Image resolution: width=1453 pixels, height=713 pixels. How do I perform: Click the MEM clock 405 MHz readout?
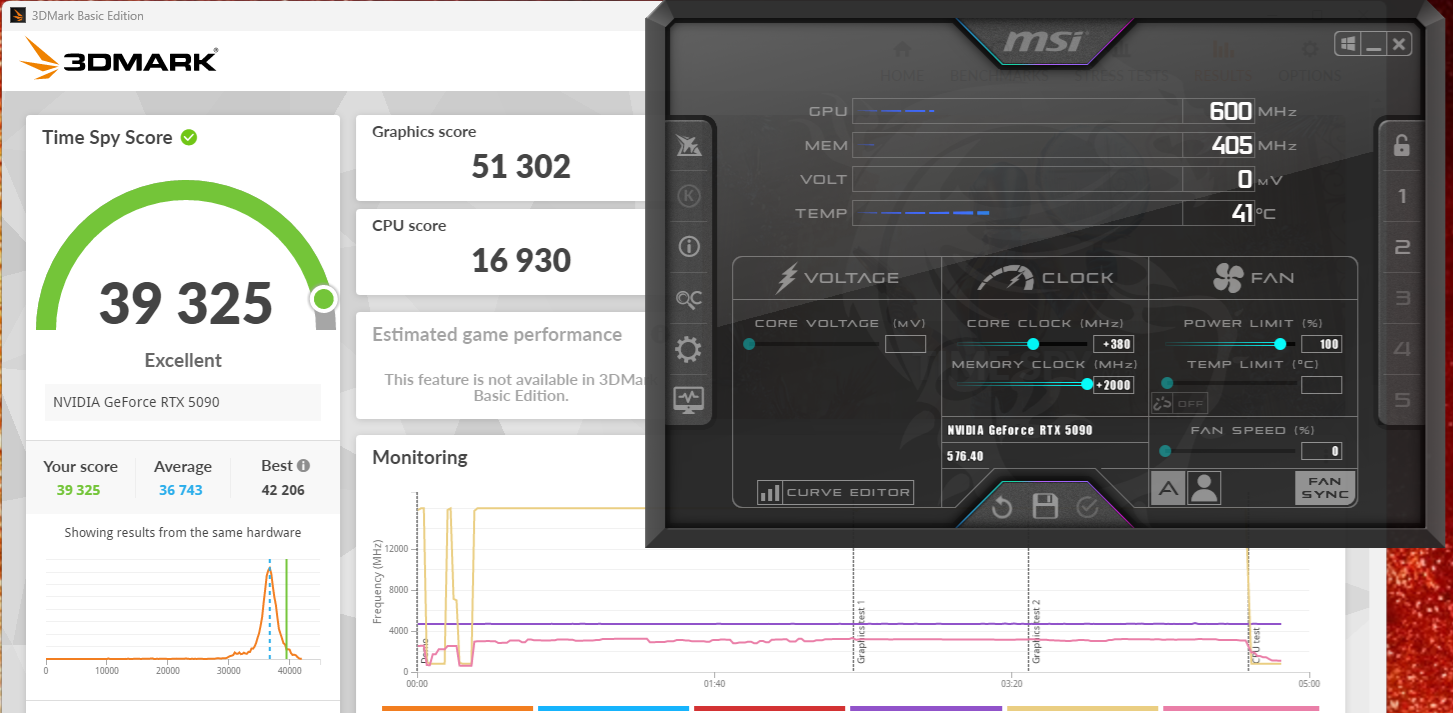point(1231,145)
